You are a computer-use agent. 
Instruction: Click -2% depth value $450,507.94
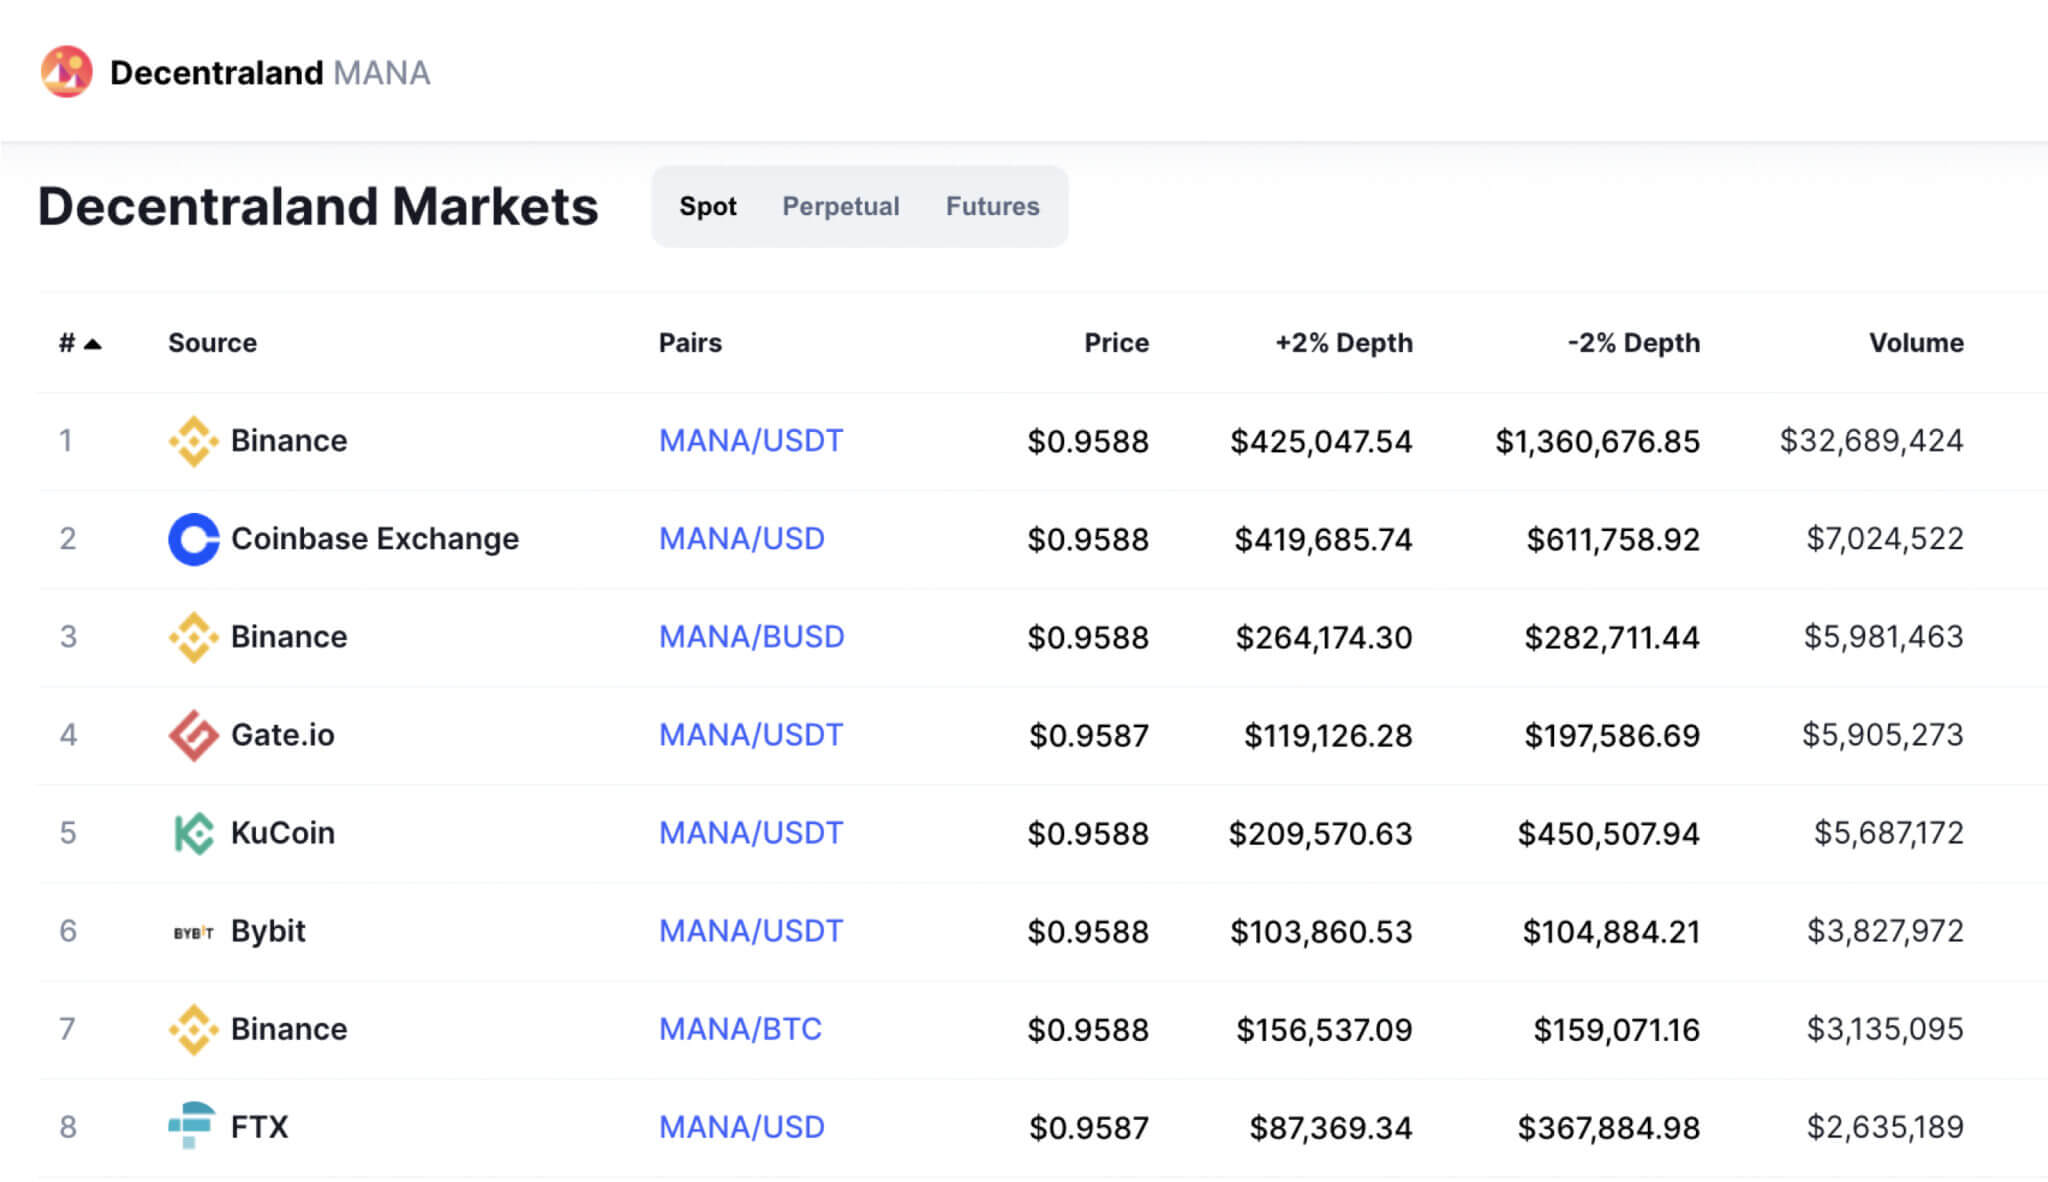coord(1609,833)
